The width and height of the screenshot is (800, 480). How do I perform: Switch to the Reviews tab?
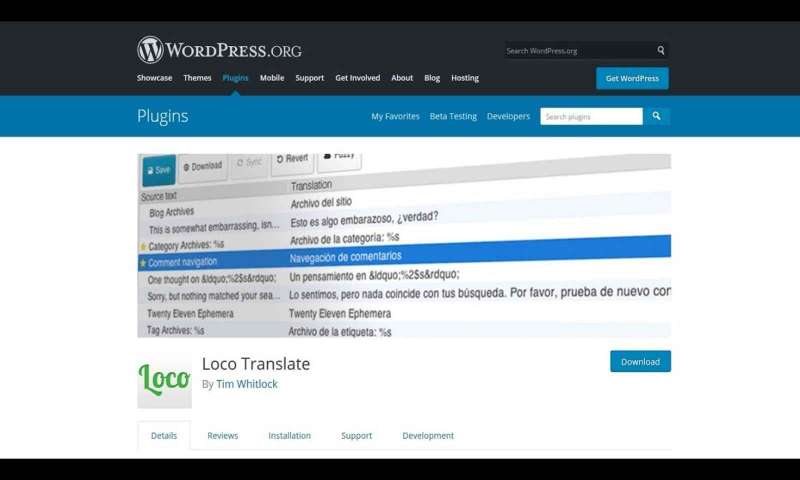tap(222, 436)
